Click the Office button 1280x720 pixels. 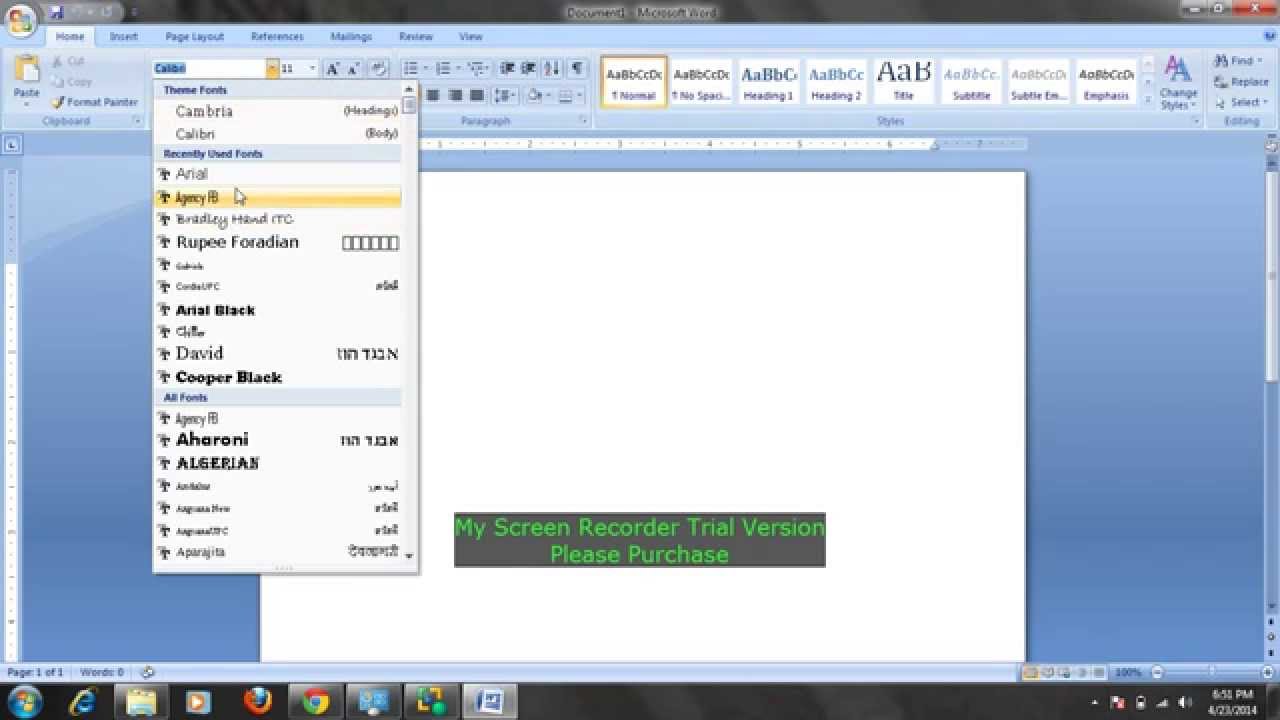pyautogui.click(x=21, y=20)
